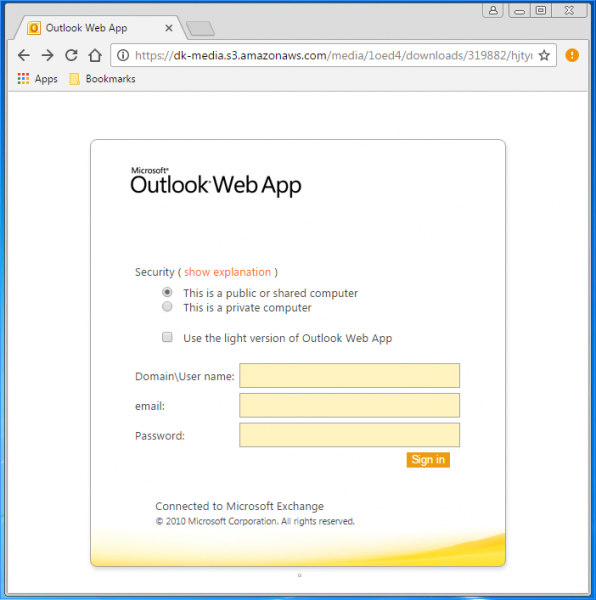596x600 pixels.
Task: Focus the Password input field
Action: (x=349, y=435)
